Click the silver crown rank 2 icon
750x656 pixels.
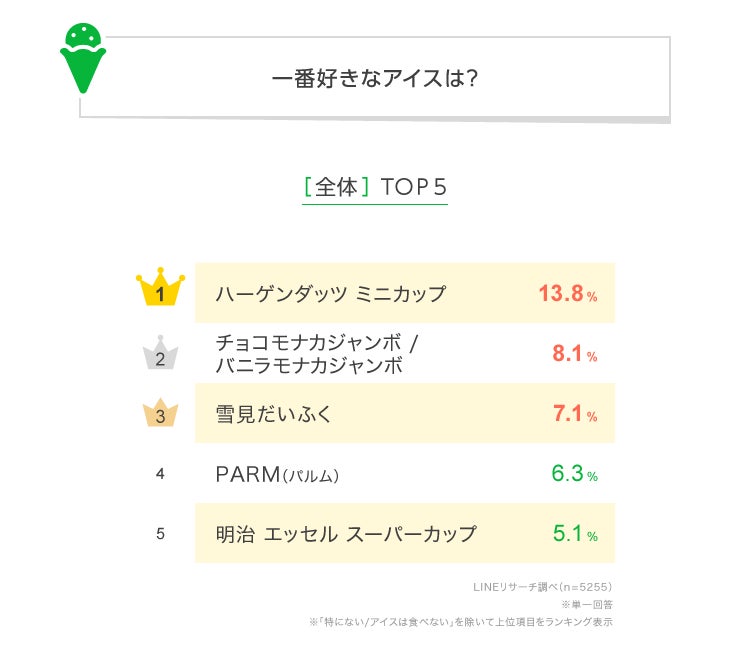[160, 355]
